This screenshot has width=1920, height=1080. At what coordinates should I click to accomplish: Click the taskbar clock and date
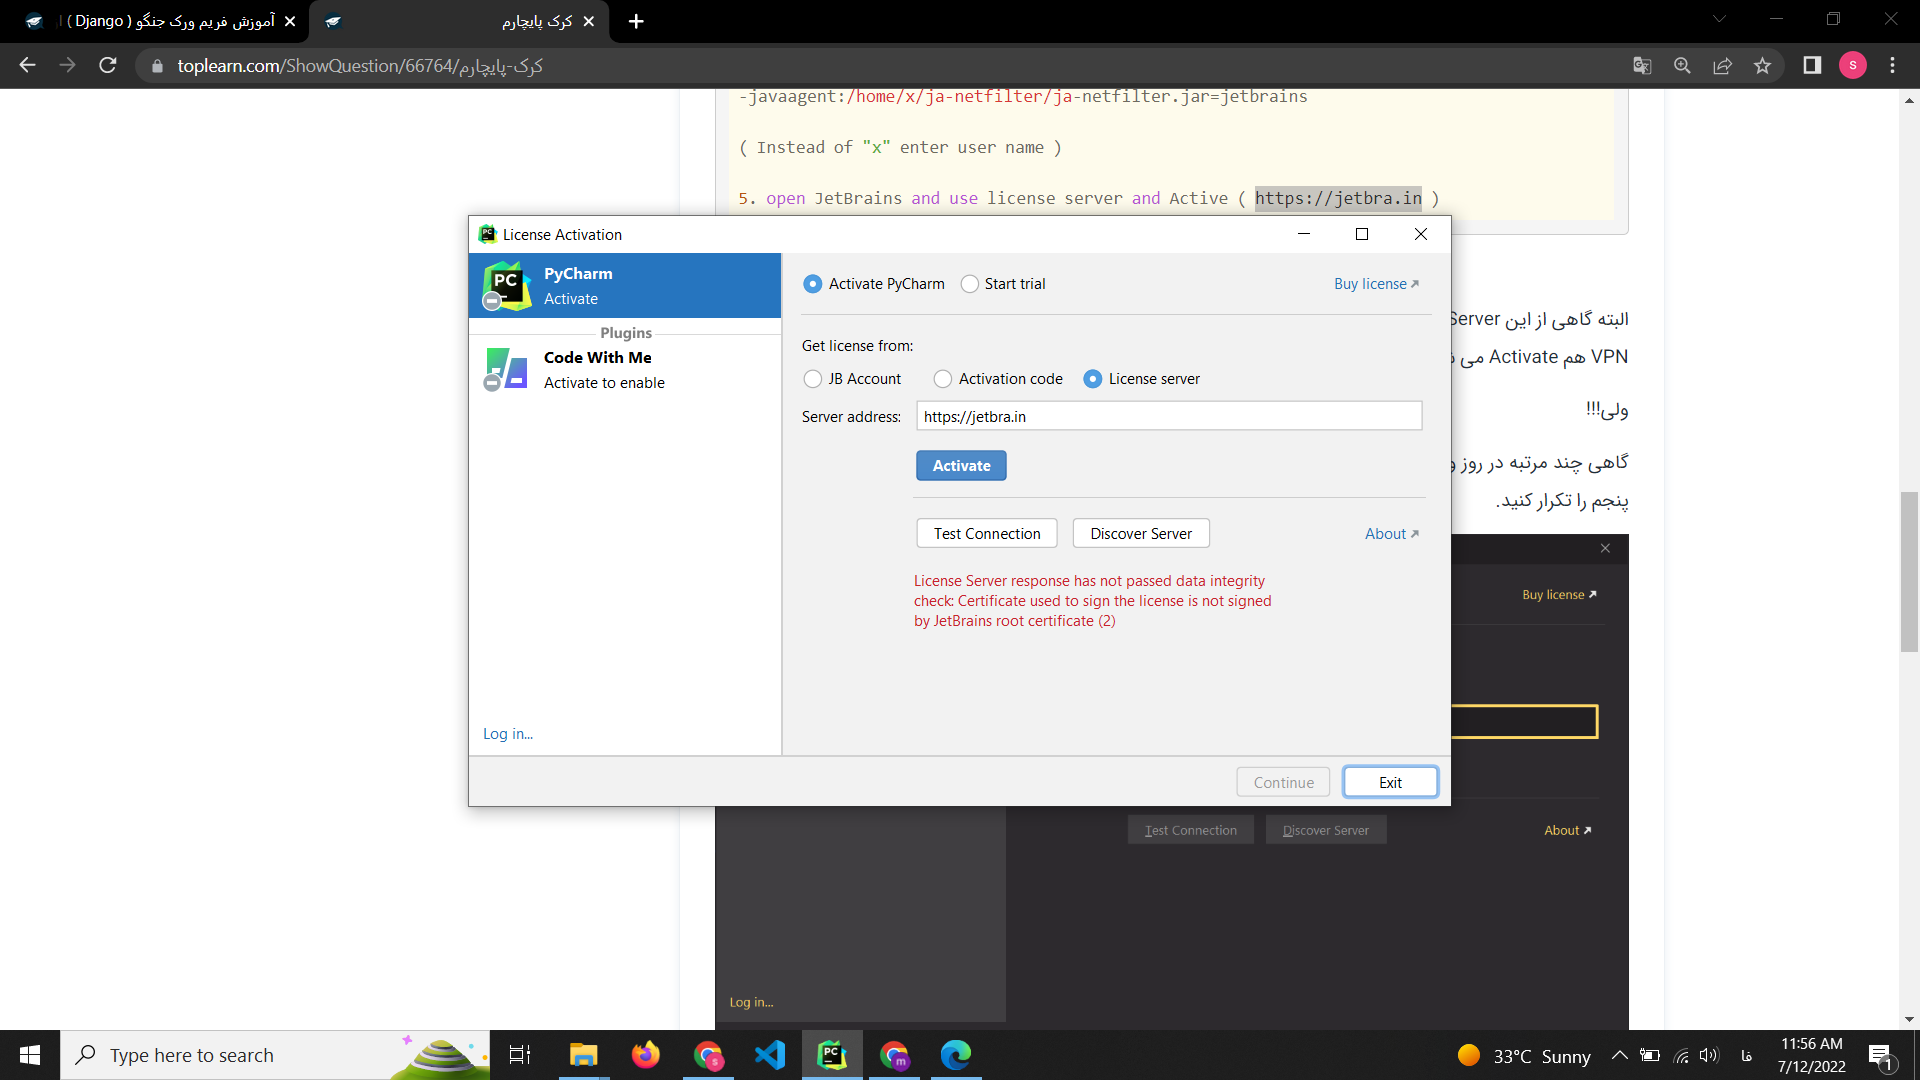tap(1811, 1055)
